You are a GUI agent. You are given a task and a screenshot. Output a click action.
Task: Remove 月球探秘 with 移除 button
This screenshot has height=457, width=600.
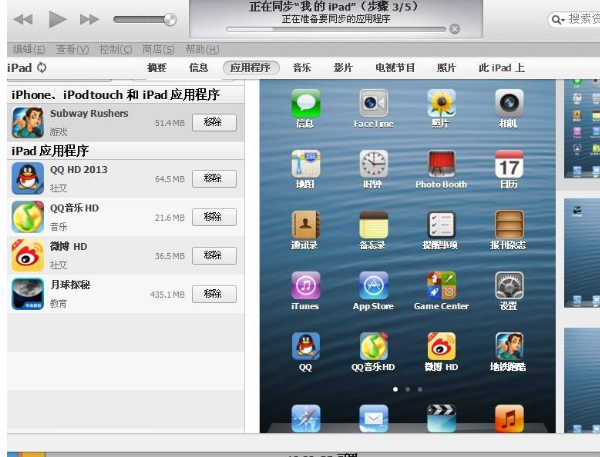tap(214, 294)
